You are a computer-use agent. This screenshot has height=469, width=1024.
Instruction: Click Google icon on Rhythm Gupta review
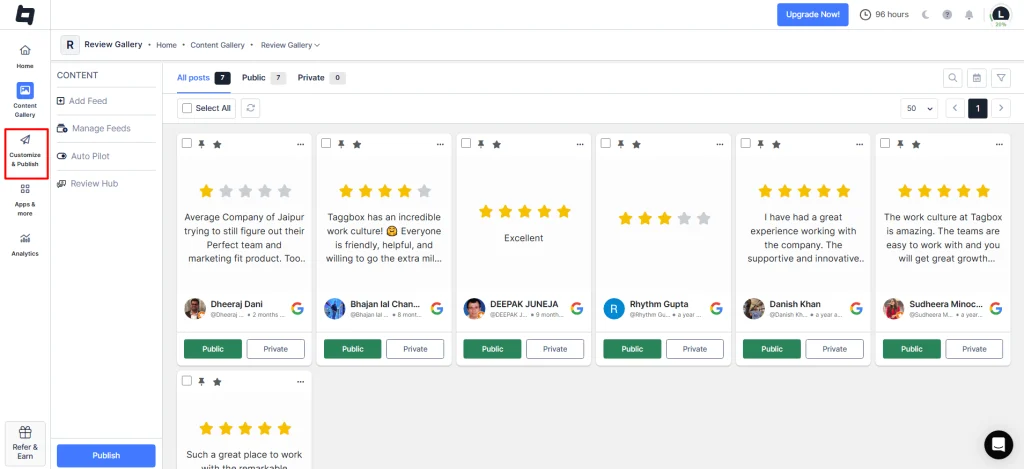pyautogui.click(x=716, y=308)
